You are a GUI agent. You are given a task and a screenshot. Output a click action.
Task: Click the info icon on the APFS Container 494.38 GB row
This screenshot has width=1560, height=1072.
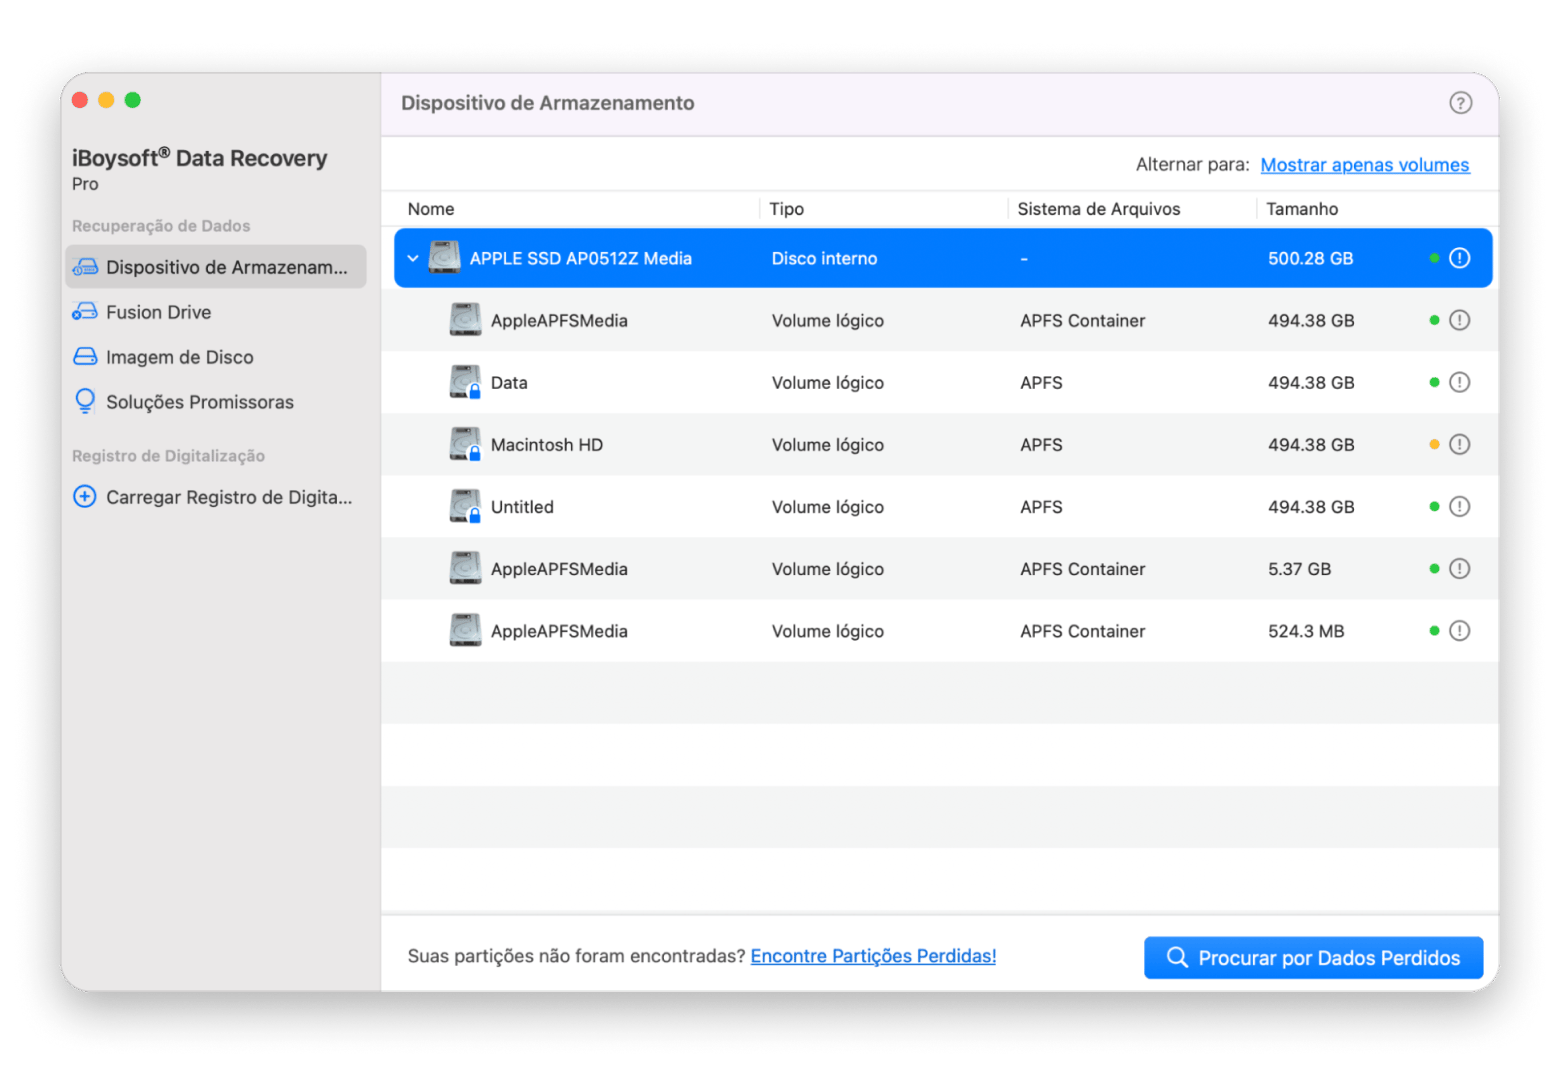coord(1460,320)
